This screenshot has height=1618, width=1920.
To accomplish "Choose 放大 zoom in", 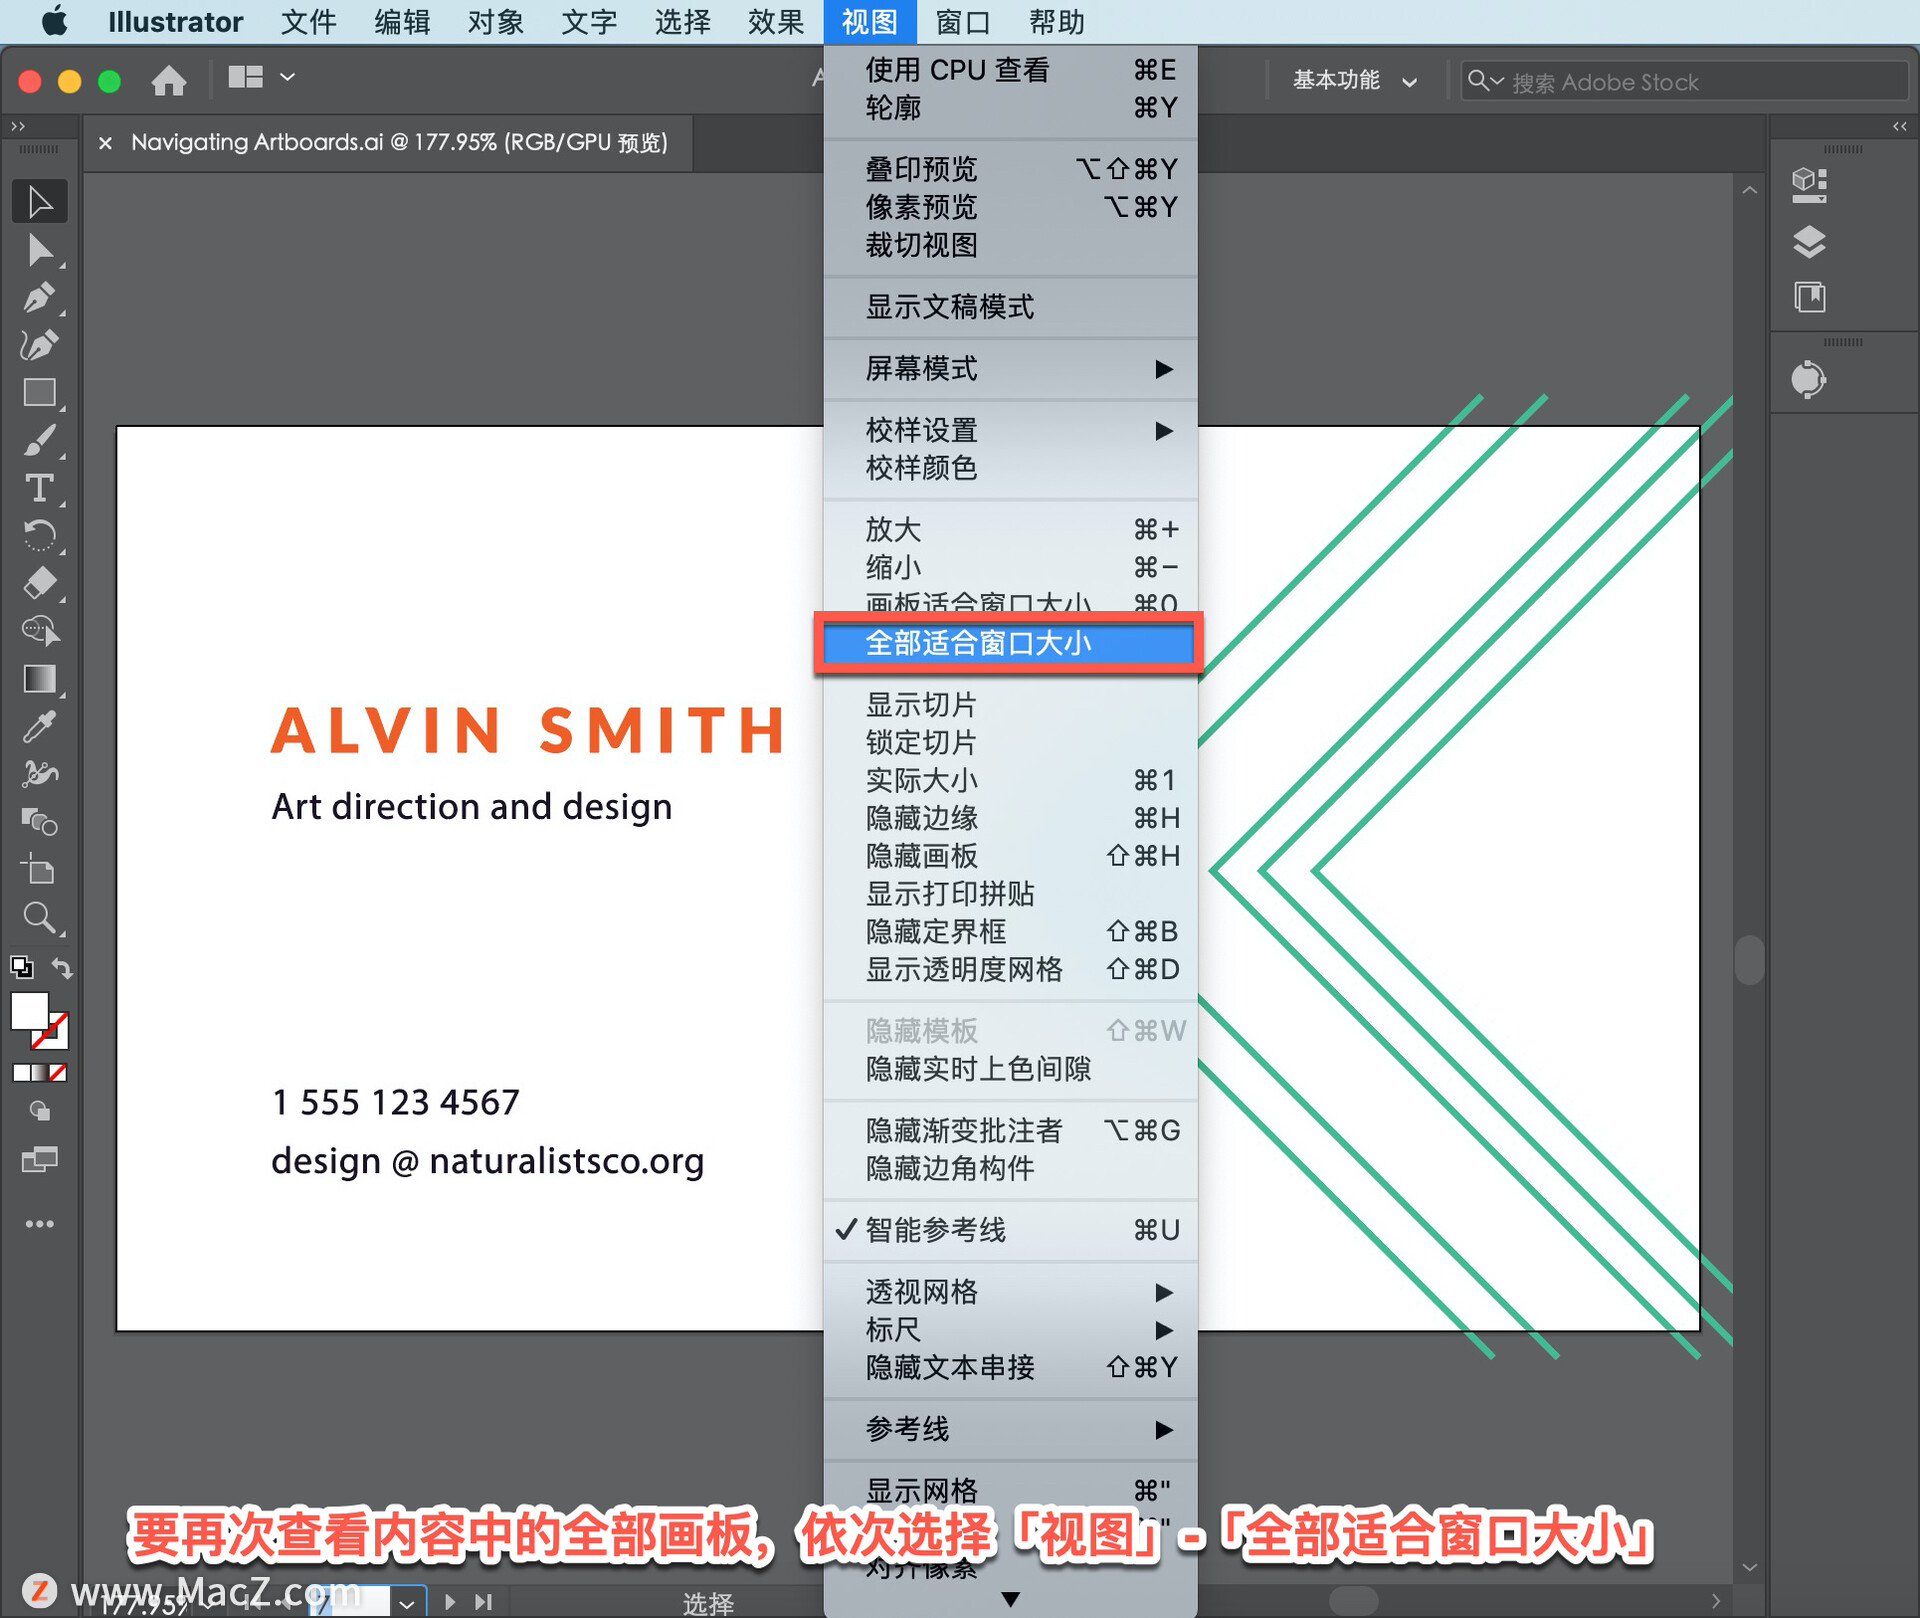I will click(1010, 529).
